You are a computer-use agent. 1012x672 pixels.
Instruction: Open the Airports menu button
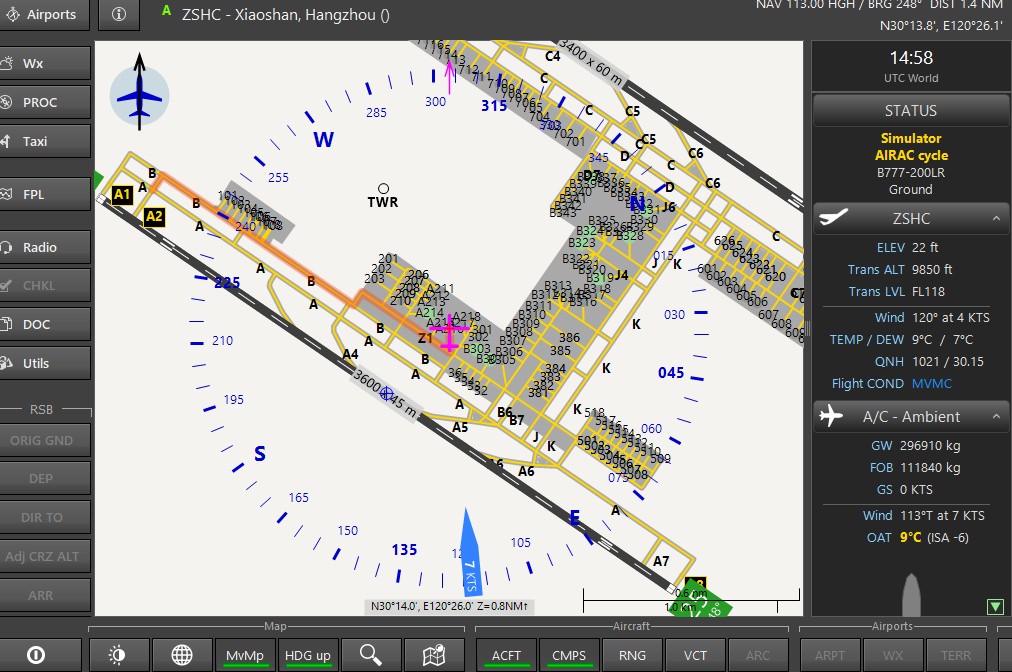(x=43, y=14)
